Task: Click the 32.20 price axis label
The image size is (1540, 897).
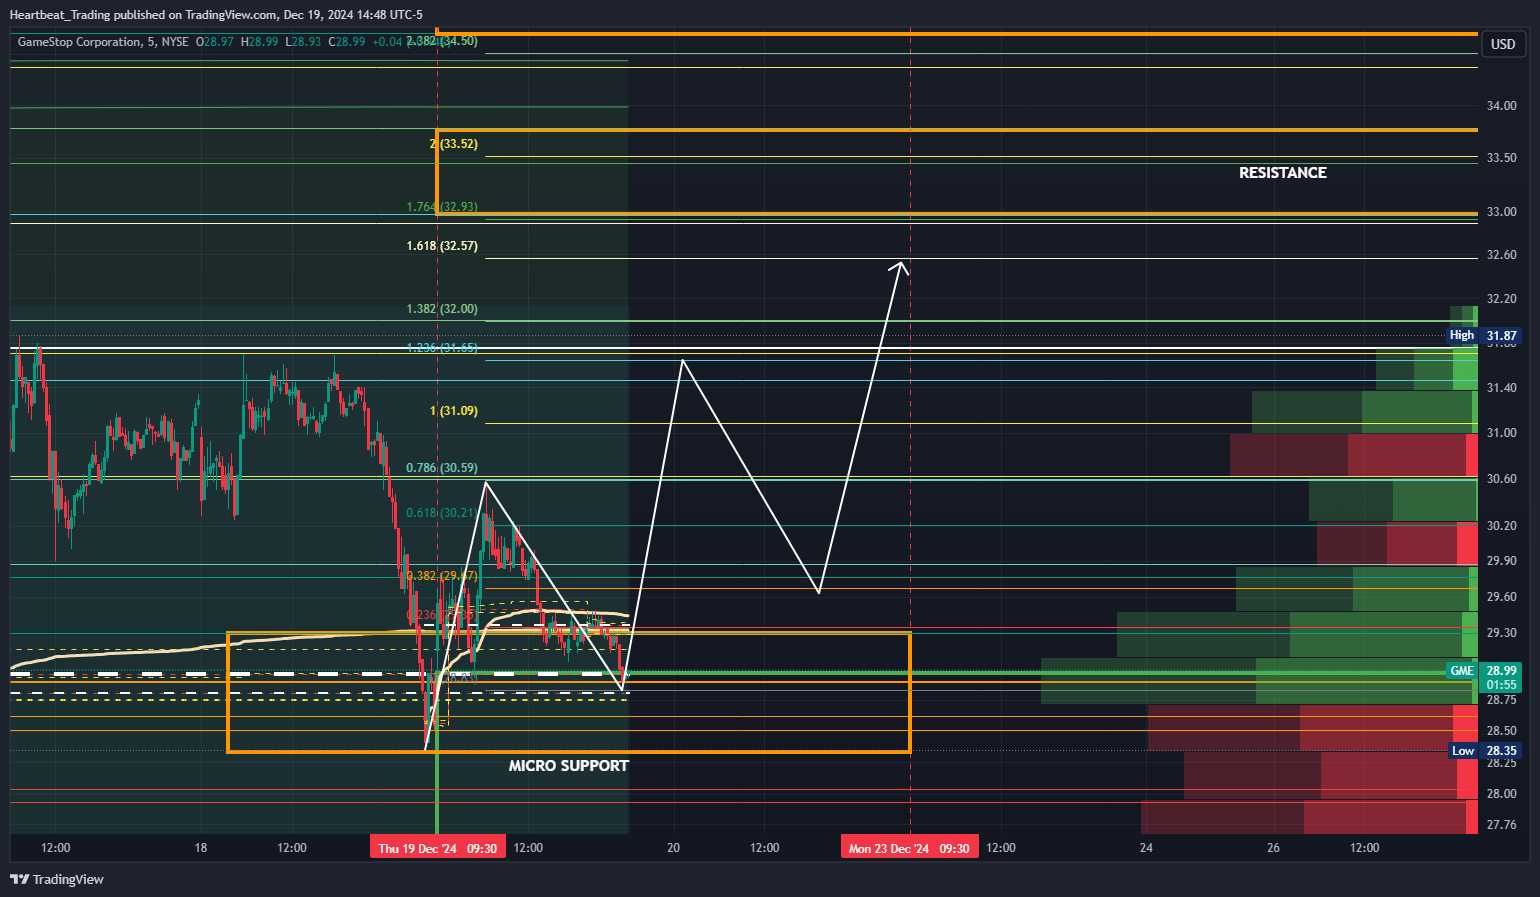Action: coord(1502,299)
